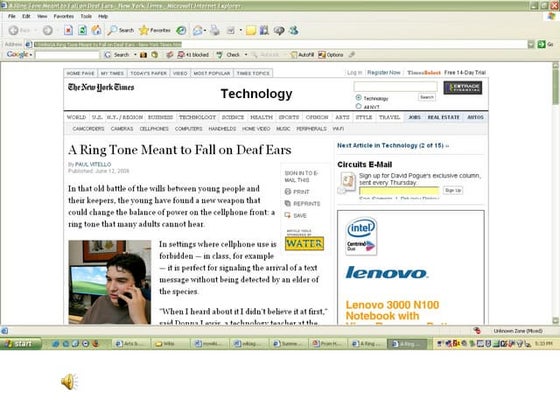Image resolution: width=560 pixels, height=420 pixels.
Task: Click the vertical scrollbar down arrow
Action: (x=555, y=320)
